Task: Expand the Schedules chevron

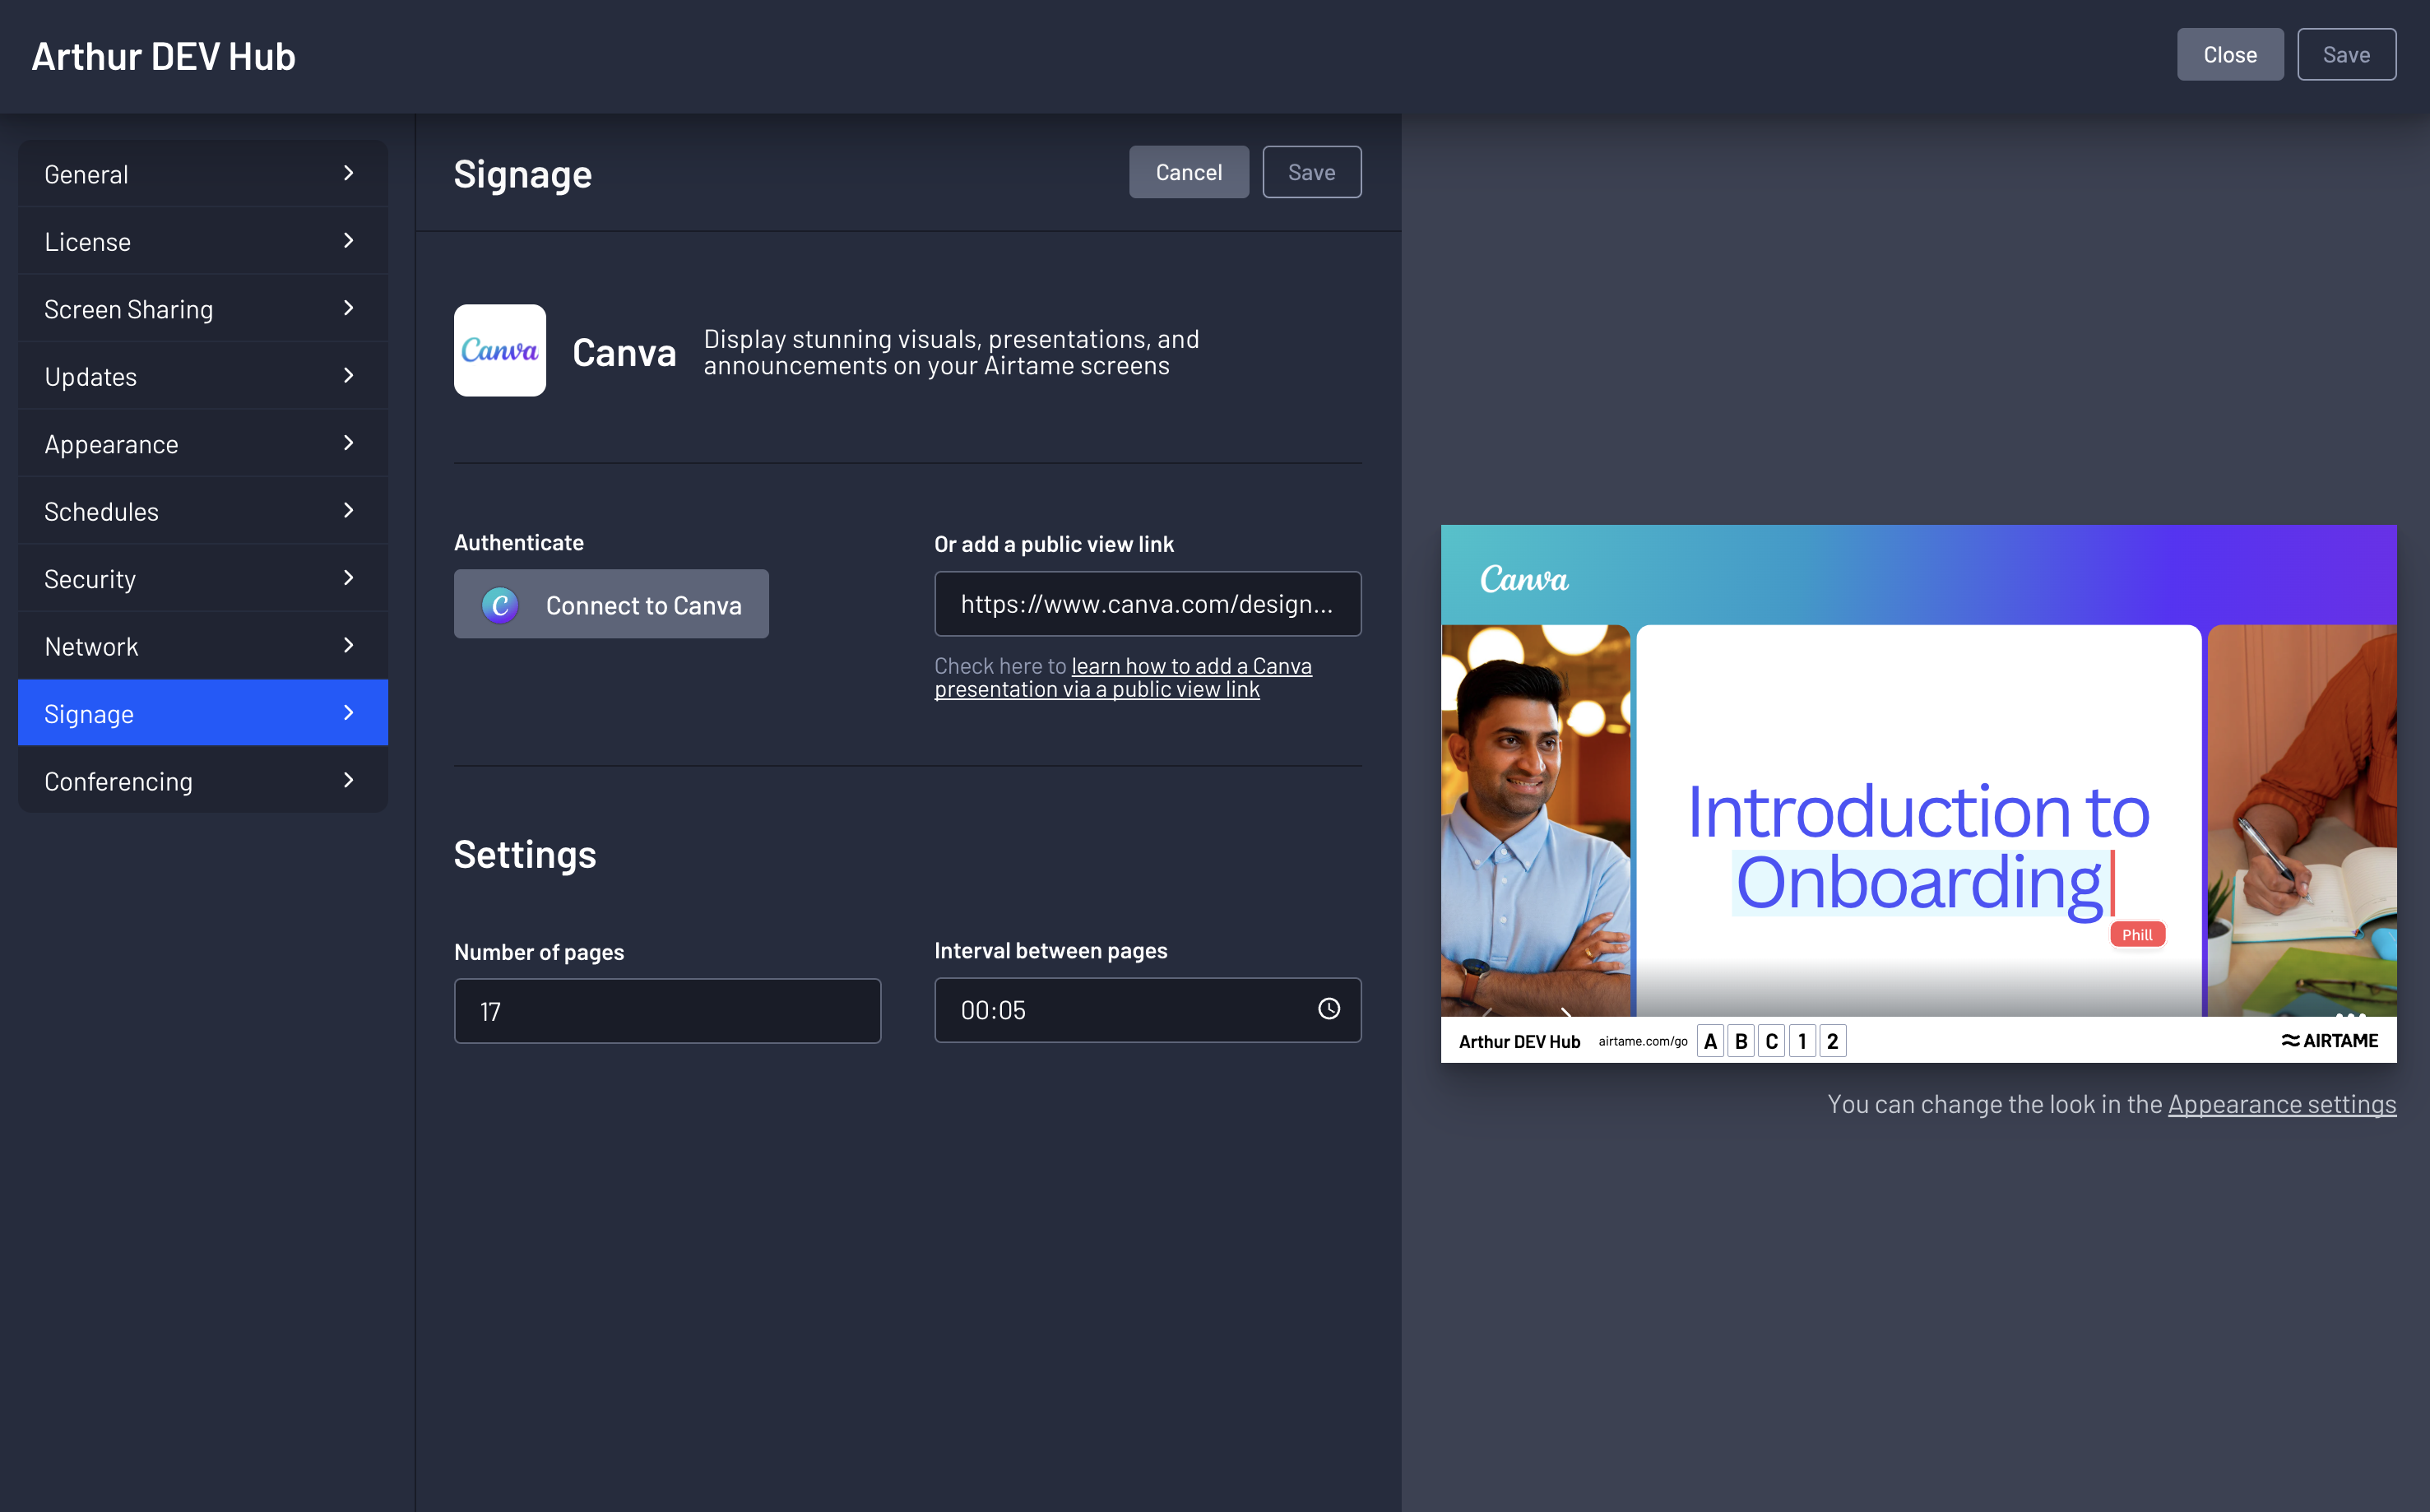Action: [348, 510]
